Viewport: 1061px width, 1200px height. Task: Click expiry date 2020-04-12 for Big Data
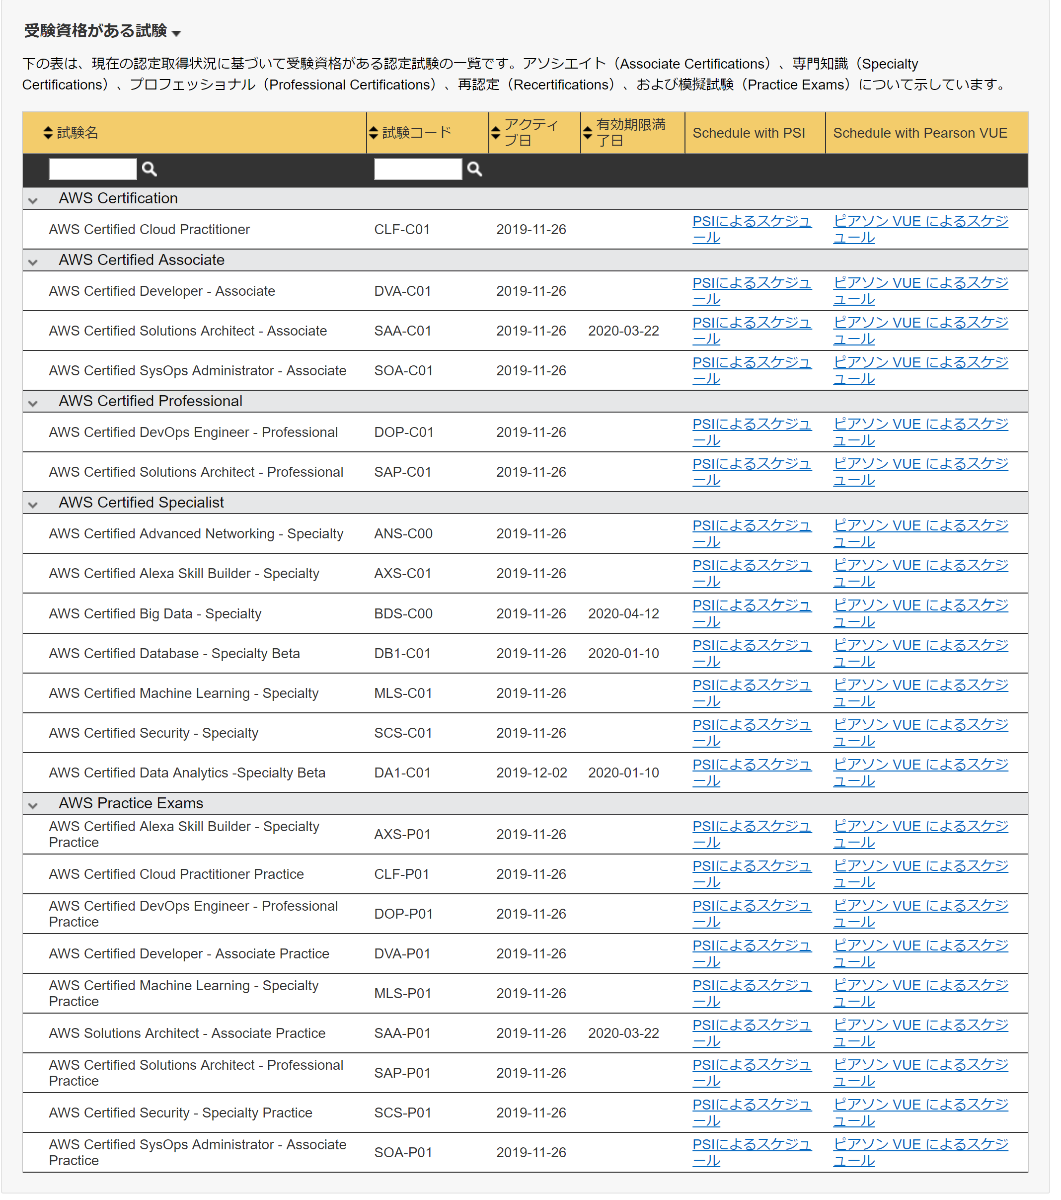tap(624, 613)
